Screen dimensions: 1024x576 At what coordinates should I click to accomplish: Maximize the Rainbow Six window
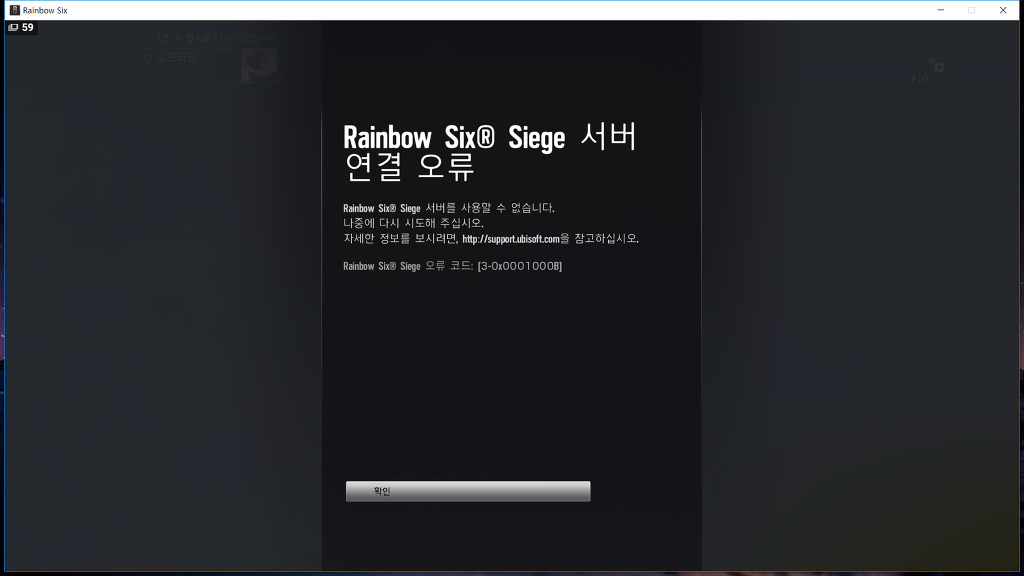click(971, 10)
